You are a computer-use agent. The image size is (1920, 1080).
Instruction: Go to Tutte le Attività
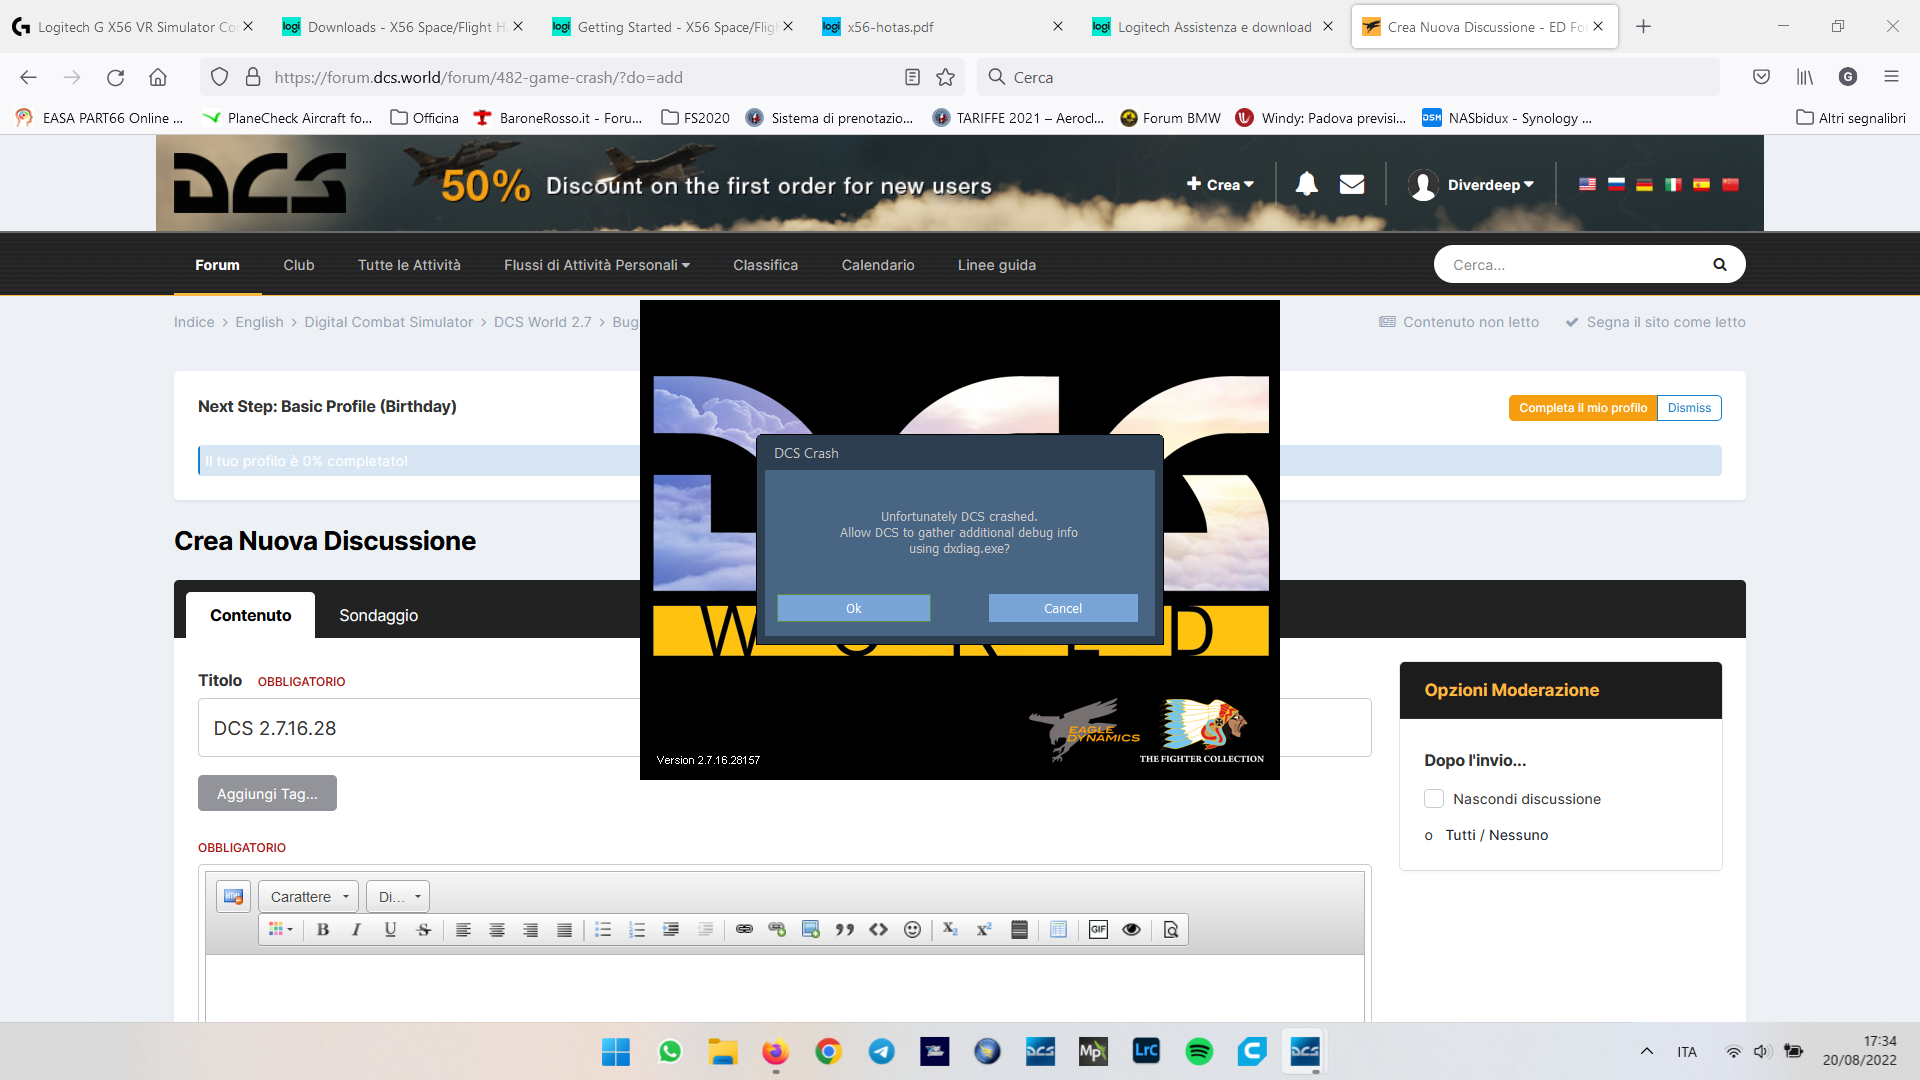click(x=409, y=265)
